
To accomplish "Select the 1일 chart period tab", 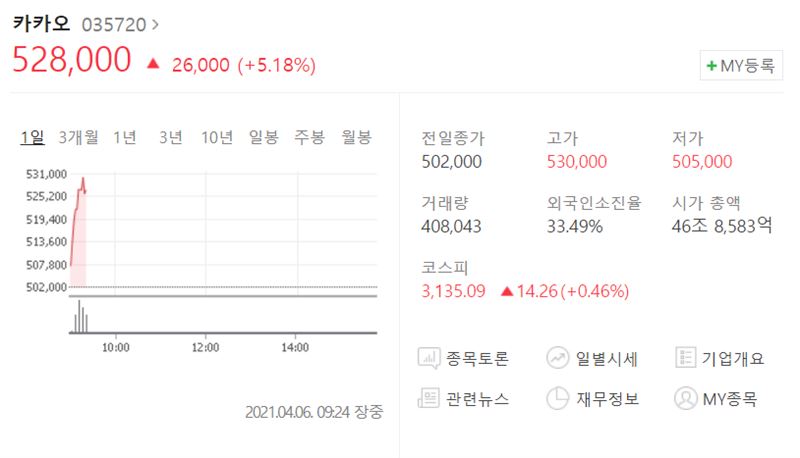I will pos(32,137).
